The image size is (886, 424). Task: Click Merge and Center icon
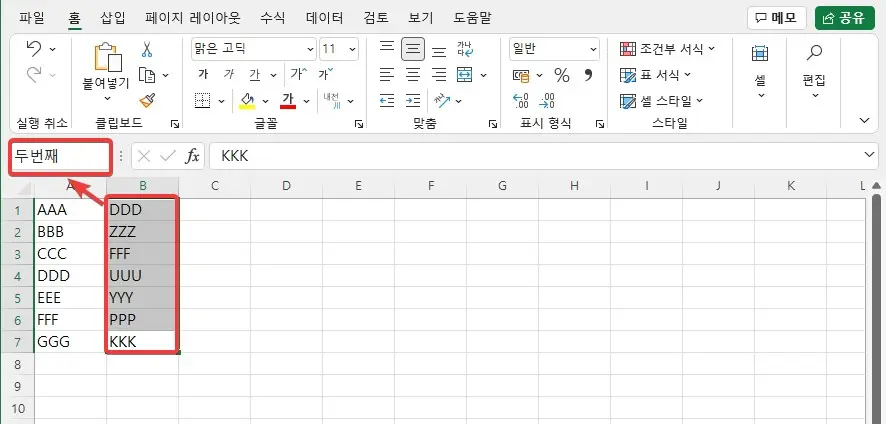point(464,75)
